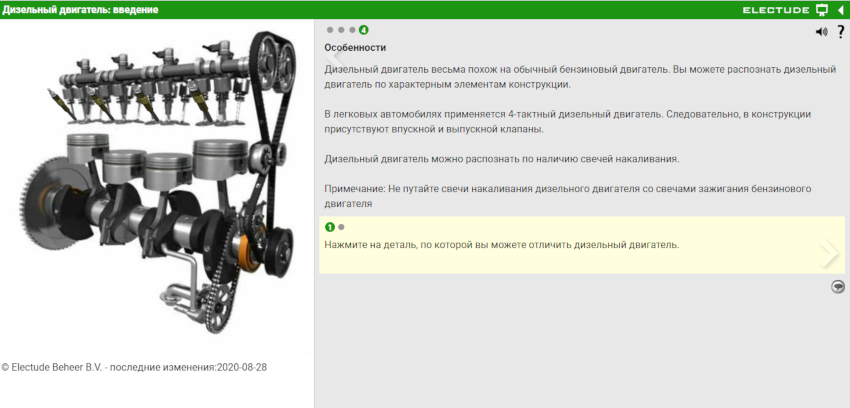Select the green page 4 indicator
850x408 pixels.
click(363, 30)
